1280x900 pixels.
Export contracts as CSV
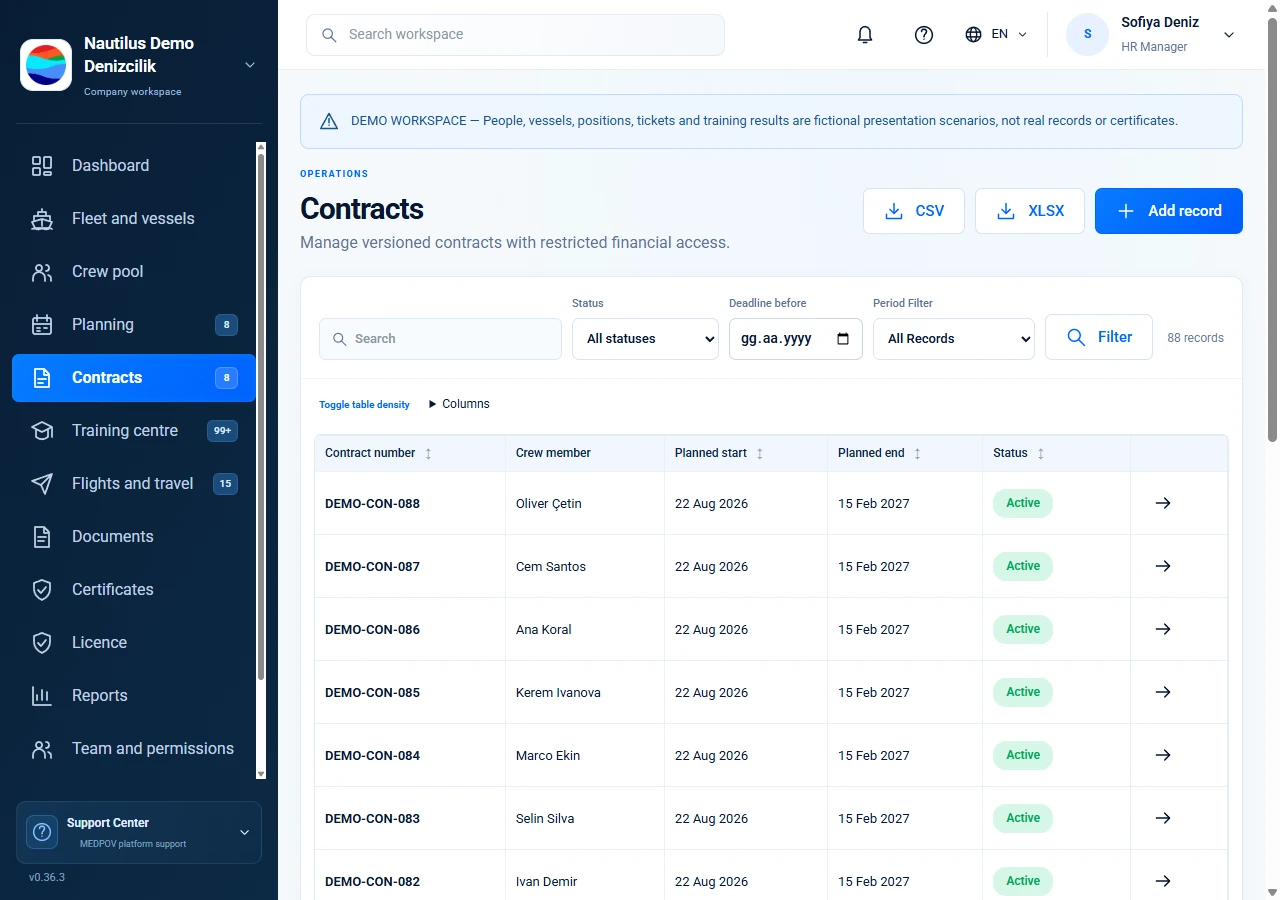914,211
